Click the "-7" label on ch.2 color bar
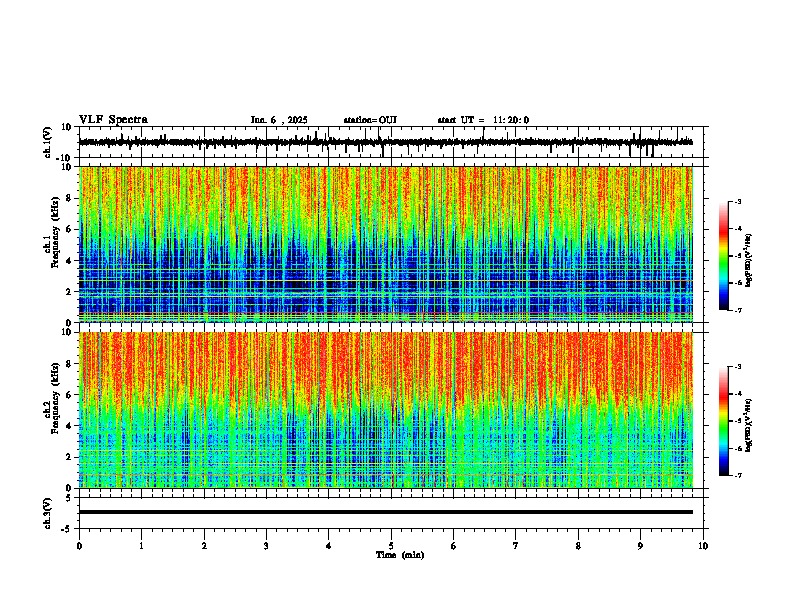This screenshot has width=792, height=612. pyautogui.click(x=737, y=475)
